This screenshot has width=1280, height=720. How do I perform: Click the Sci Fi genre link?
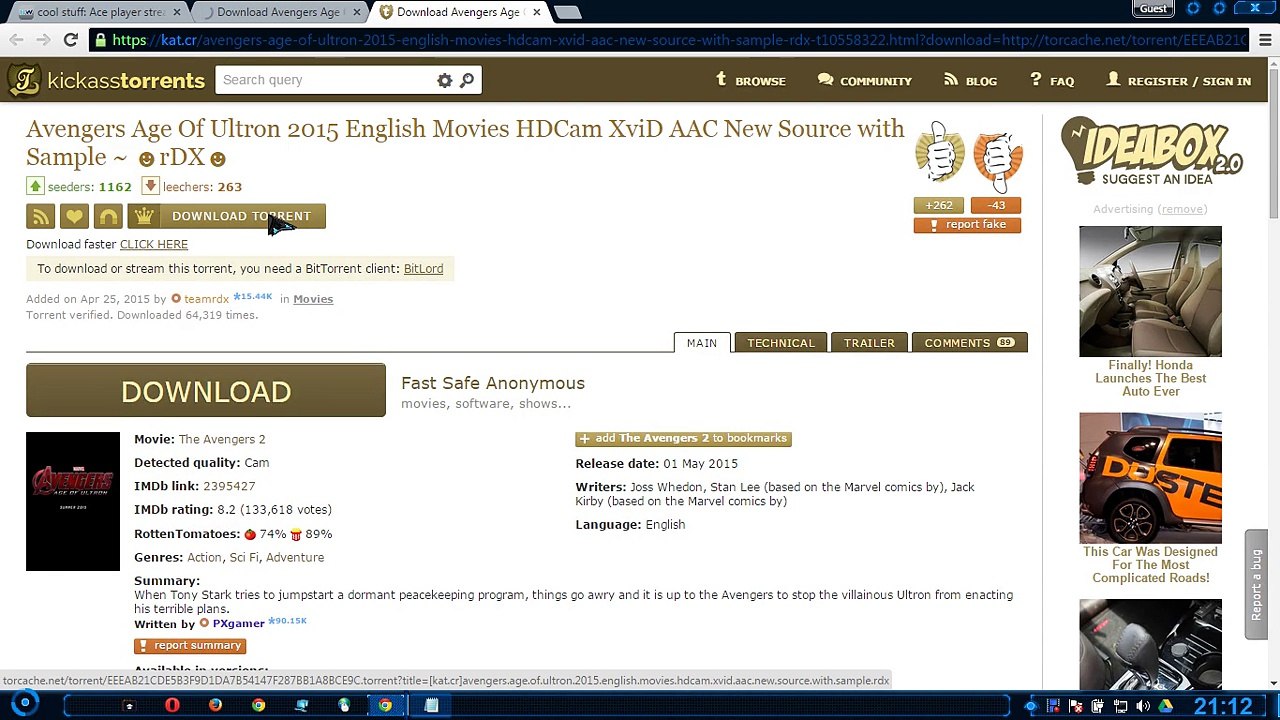point(244,557)
